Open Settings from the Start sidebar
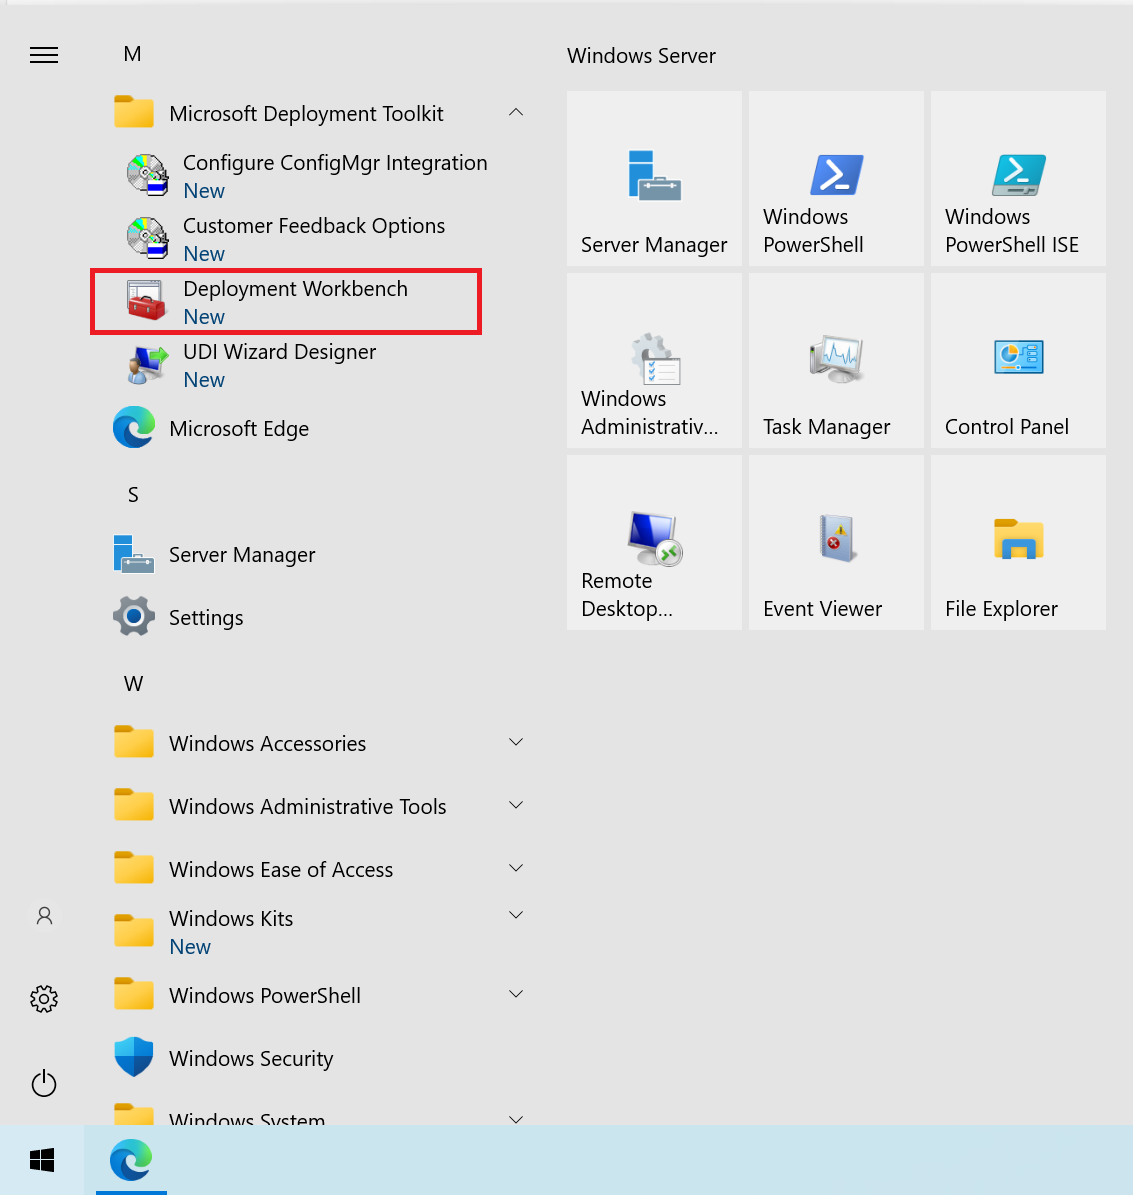 pos(44,998)
